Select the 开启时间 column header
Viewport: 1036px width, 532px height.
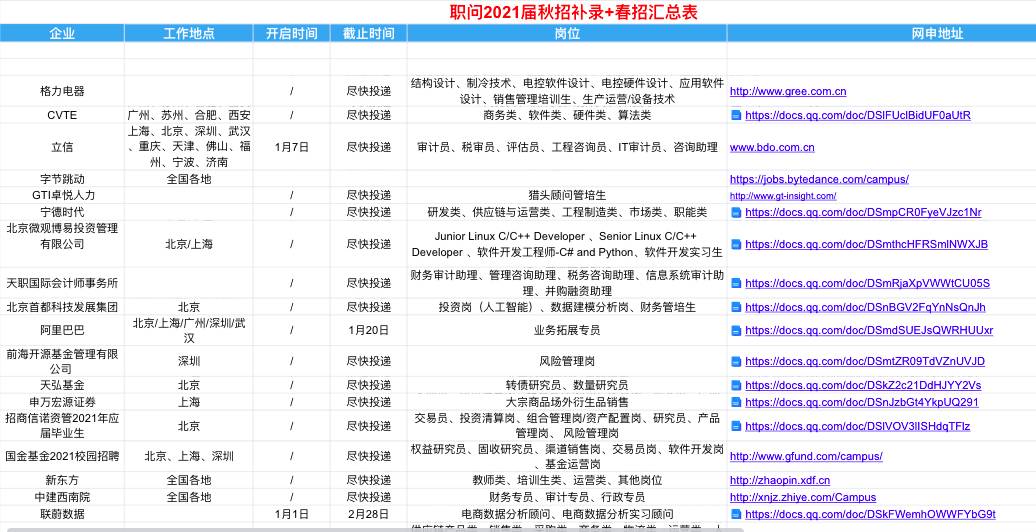(291, 33)
